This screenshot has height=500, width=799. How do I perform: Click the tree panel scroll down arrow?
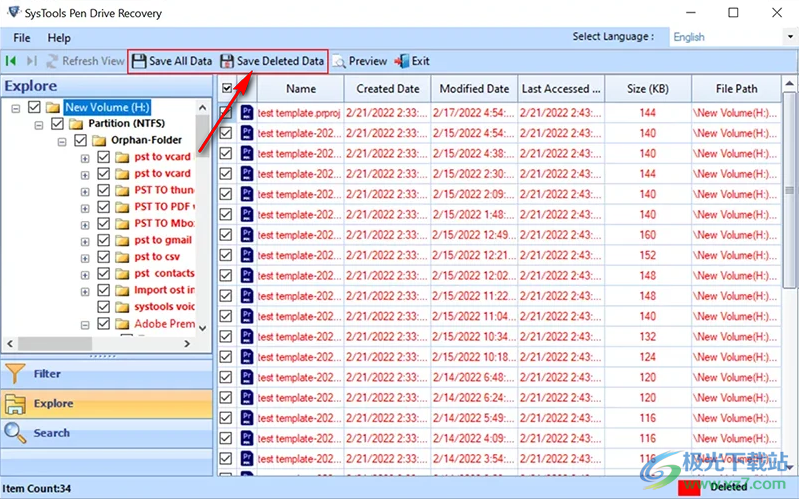(x=202, y=328)
